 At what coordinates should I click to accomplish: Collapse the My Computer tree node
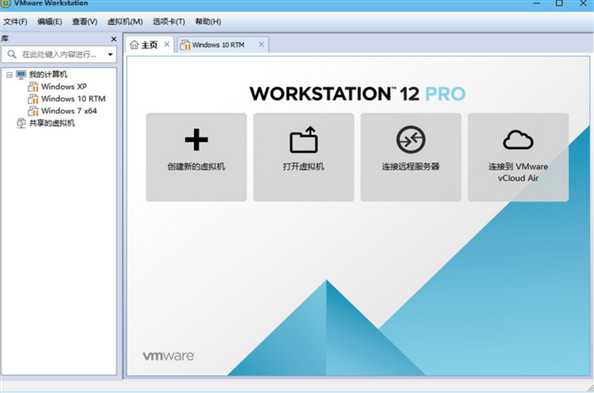(9, 75)
